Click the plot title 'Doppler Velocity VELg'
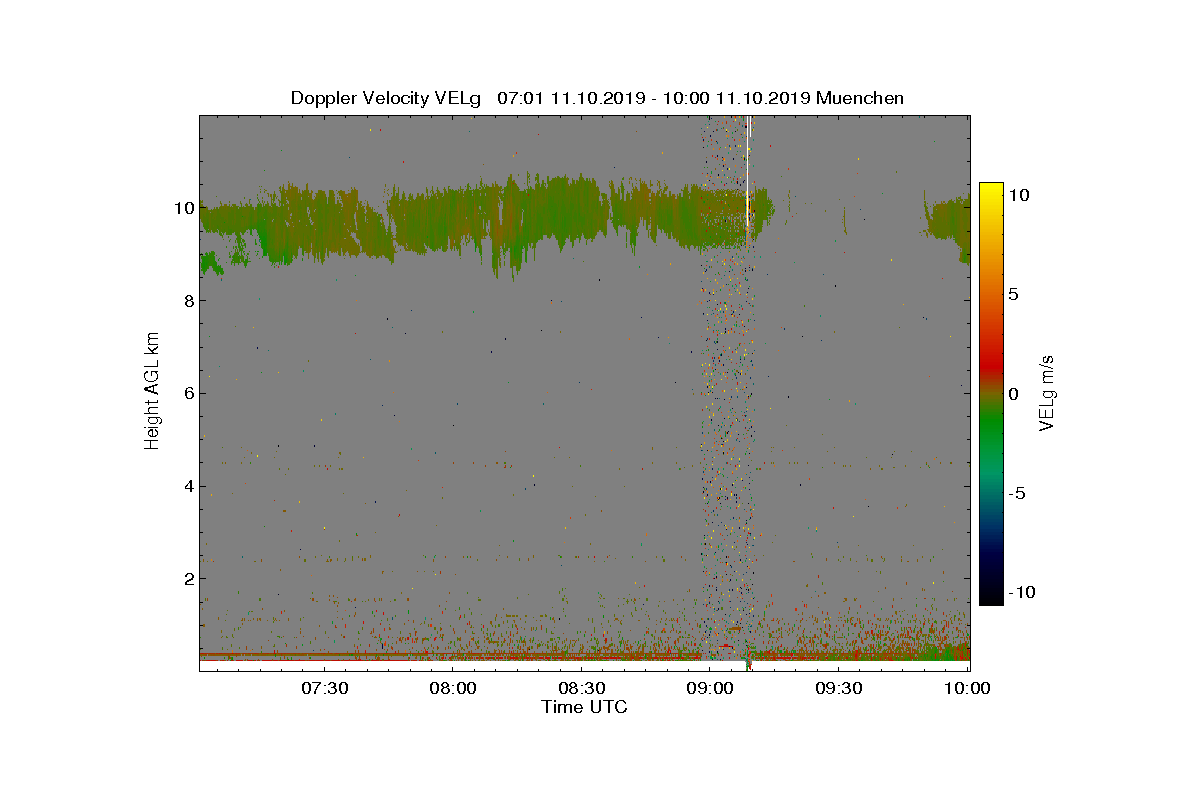Image resolution: width=1200 pixels, height=800 pixels. pyautogui.click(x=386, y=98)
